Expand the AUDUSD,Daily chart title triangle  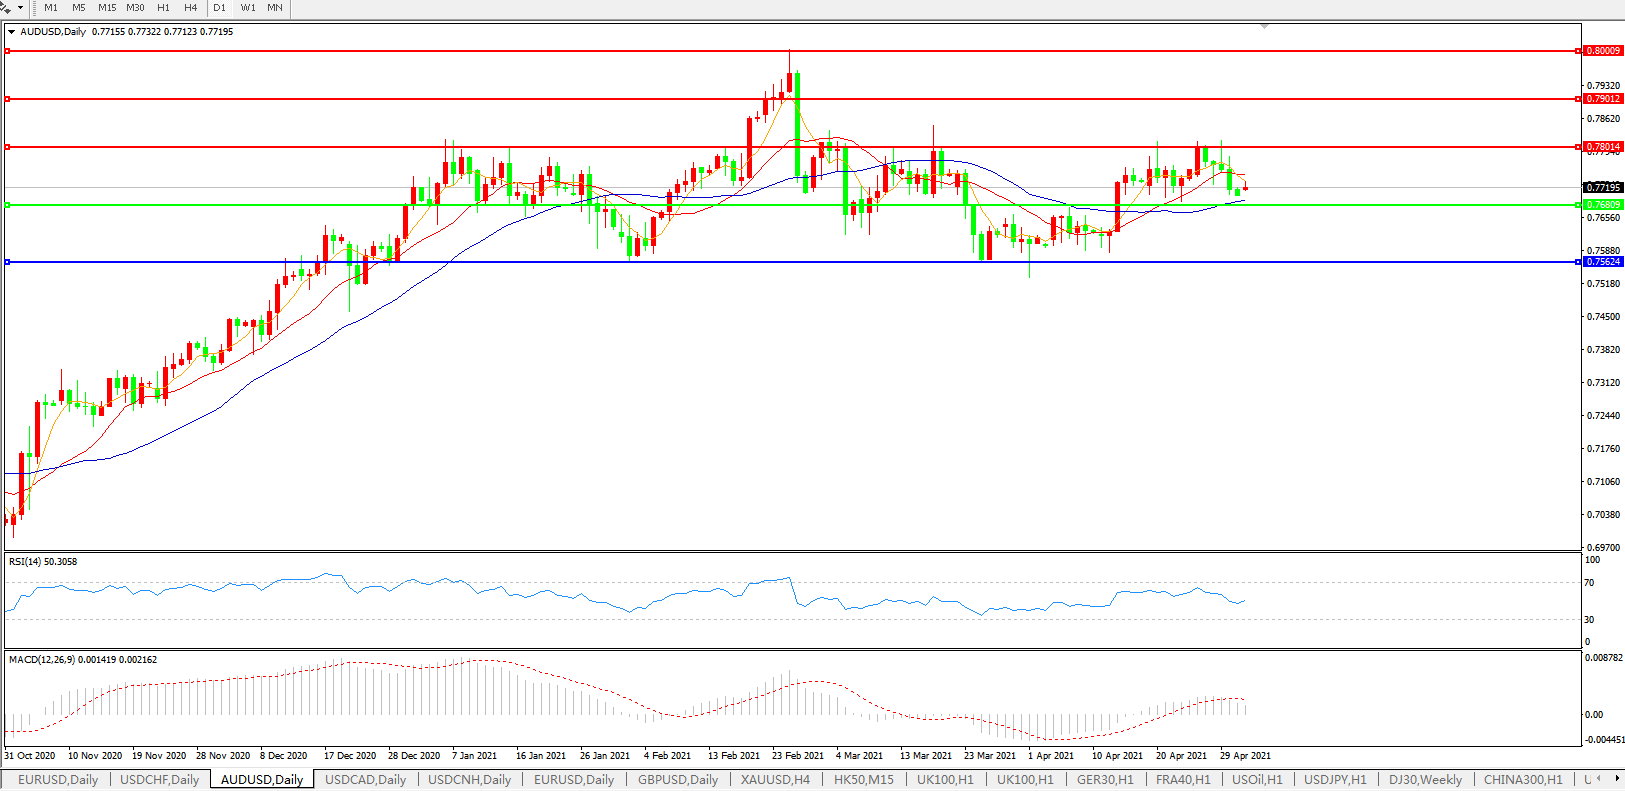11,32
